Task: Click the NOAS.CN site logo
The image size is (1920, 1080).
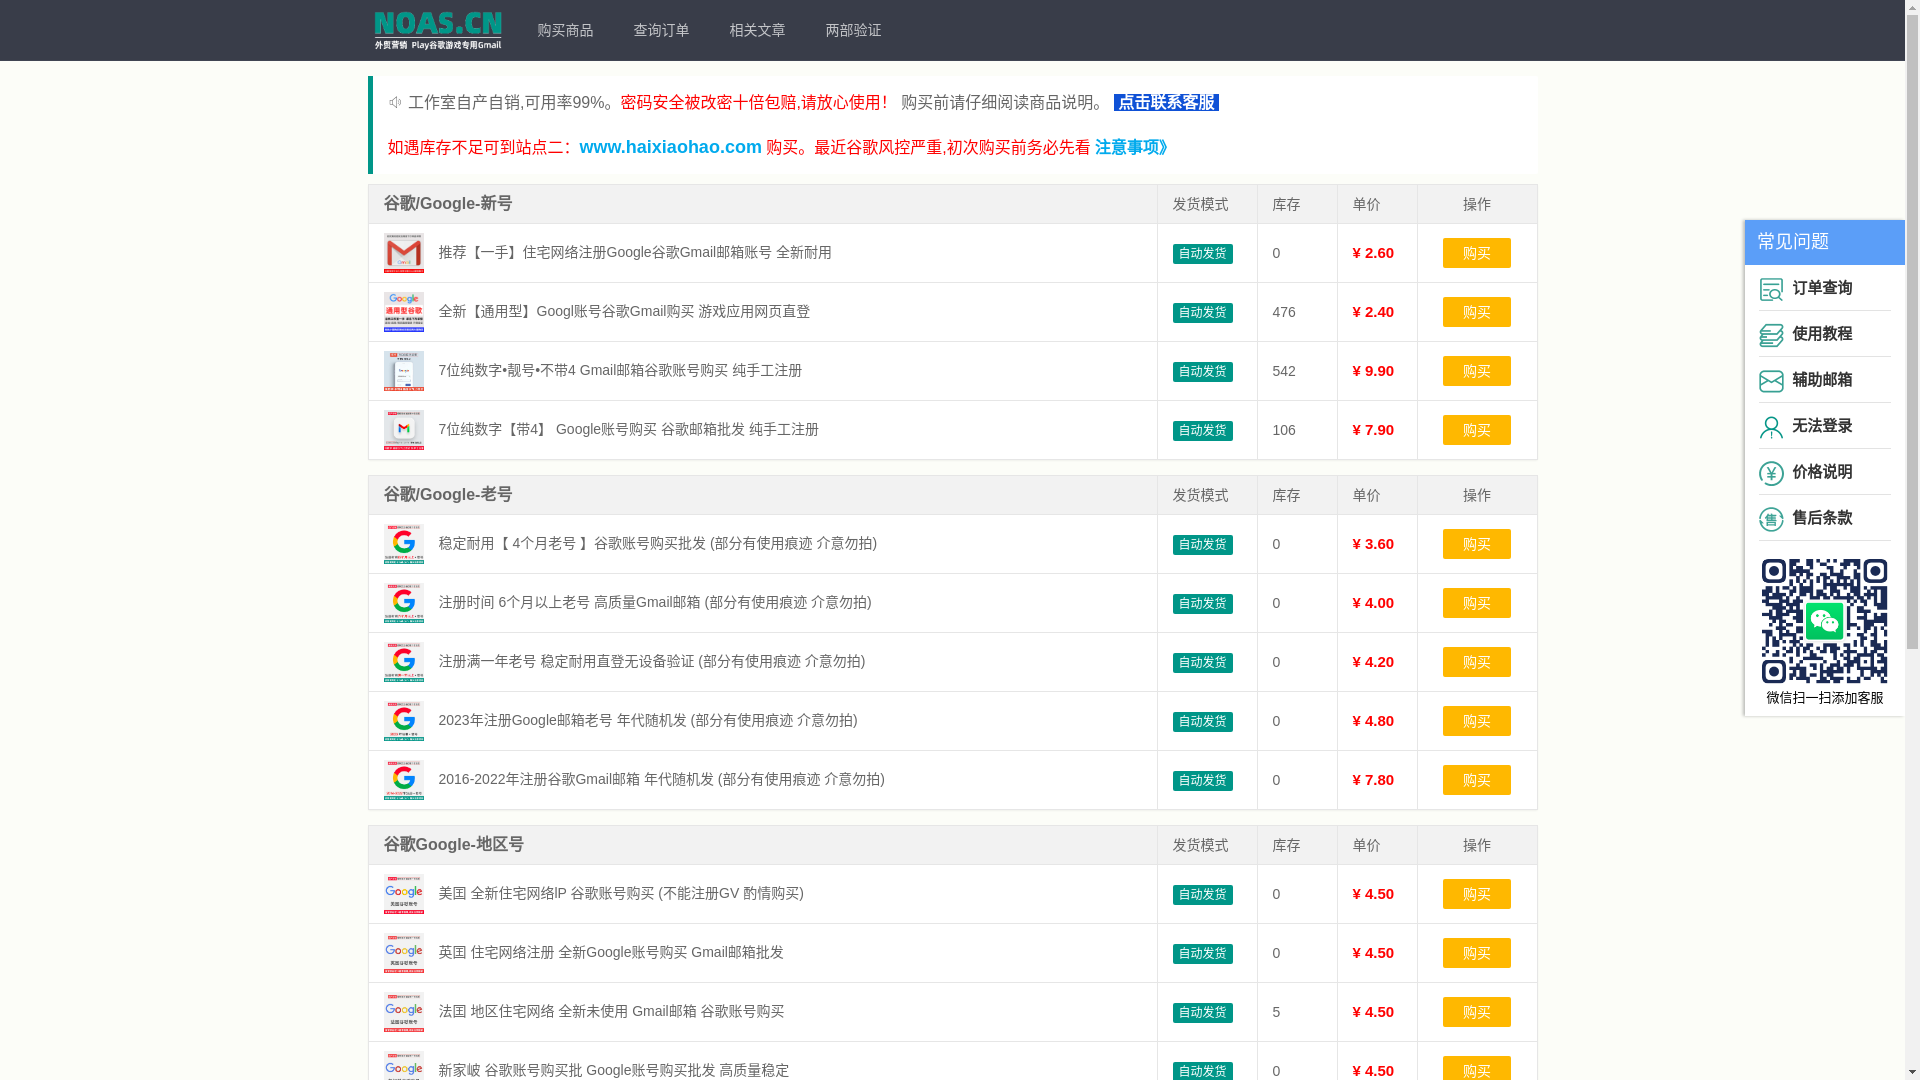Action: [437, 31]
